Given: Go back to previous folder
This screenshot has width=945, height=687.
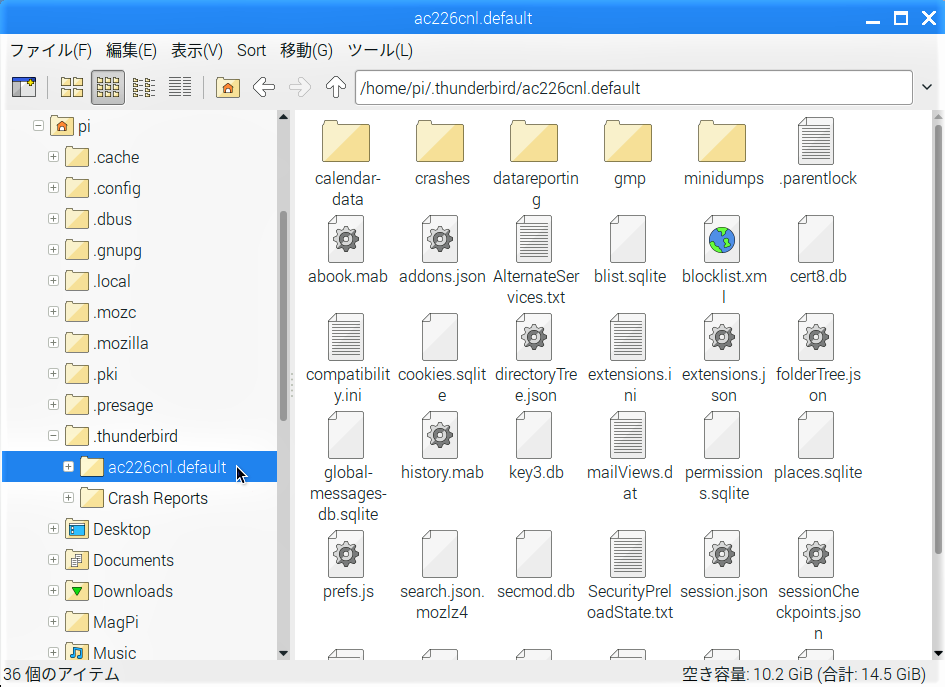Looking at the screenshot, I should point(264,87).
